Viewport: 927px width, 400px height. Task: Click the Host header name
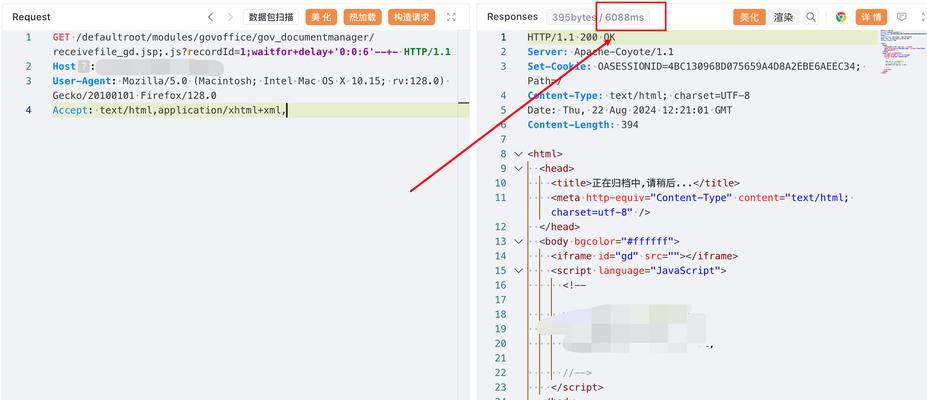[x=64, y=66]
